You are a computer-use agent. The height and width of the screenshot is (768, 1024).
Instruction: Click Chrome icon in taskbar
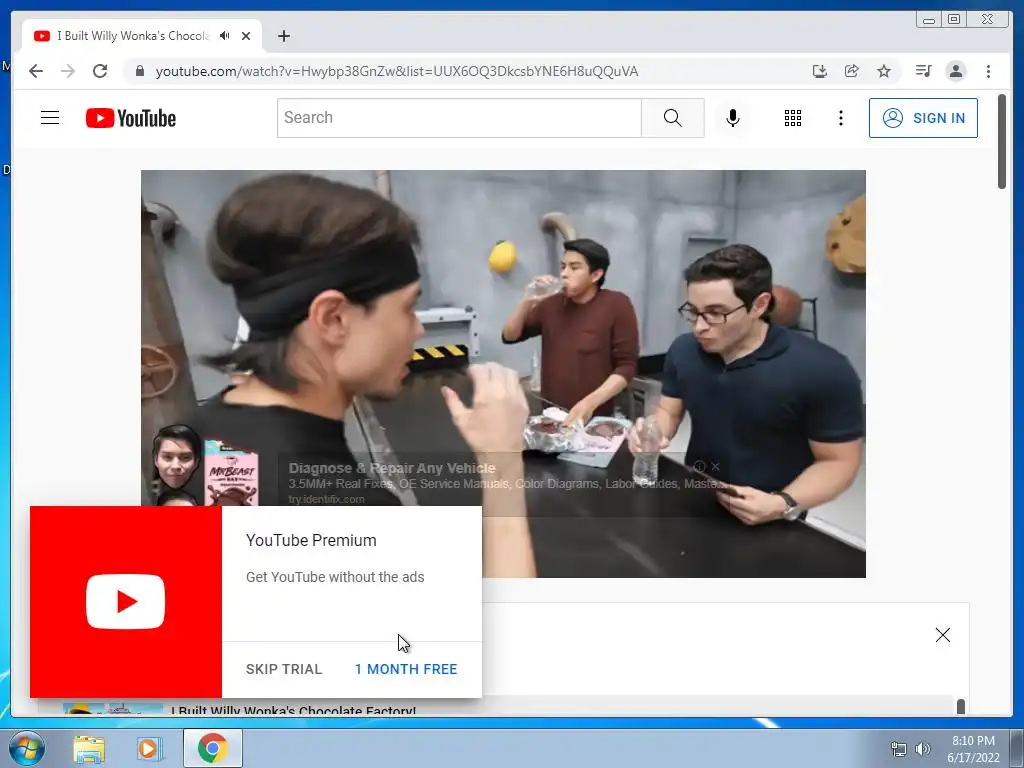(213, 748)
